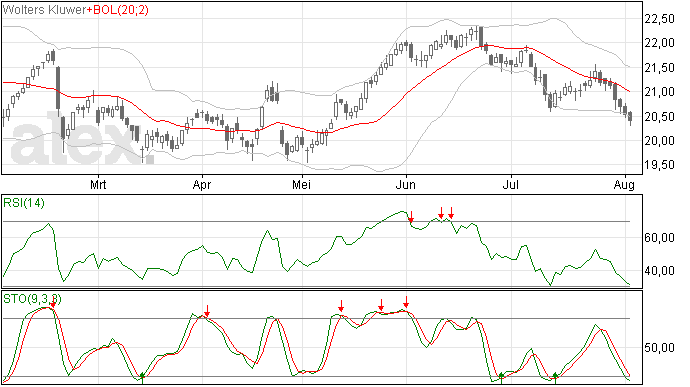Click the 40,00 RSI axis value

[x=660, y=271]
